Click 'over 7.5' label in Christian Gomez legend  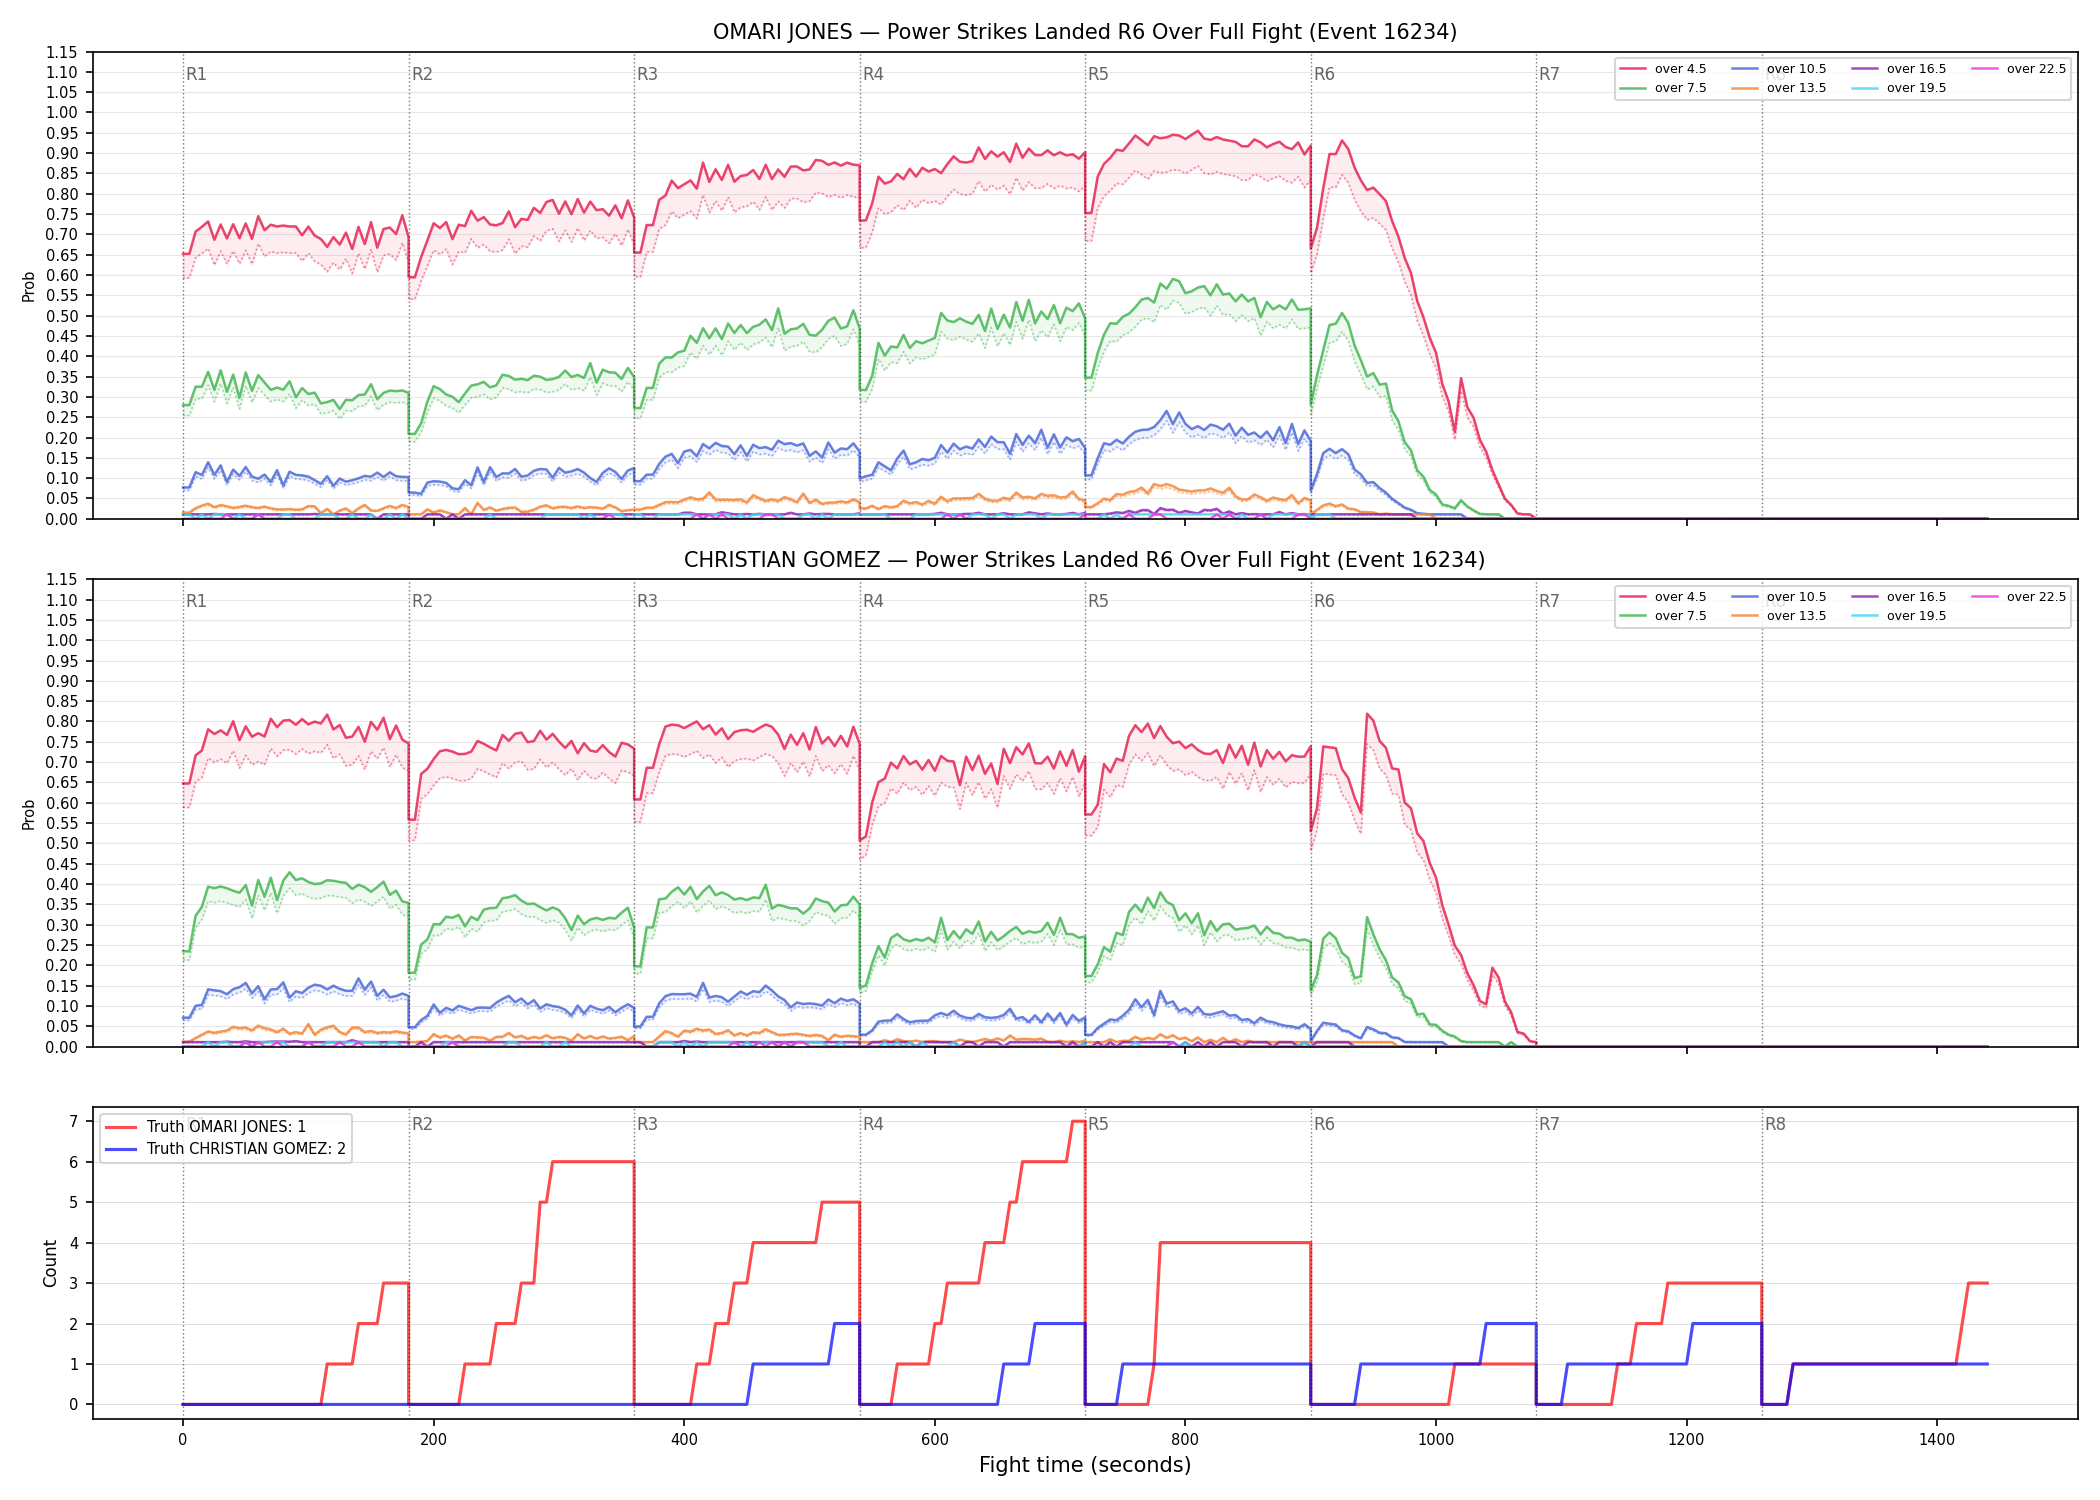pos(1680,616)
